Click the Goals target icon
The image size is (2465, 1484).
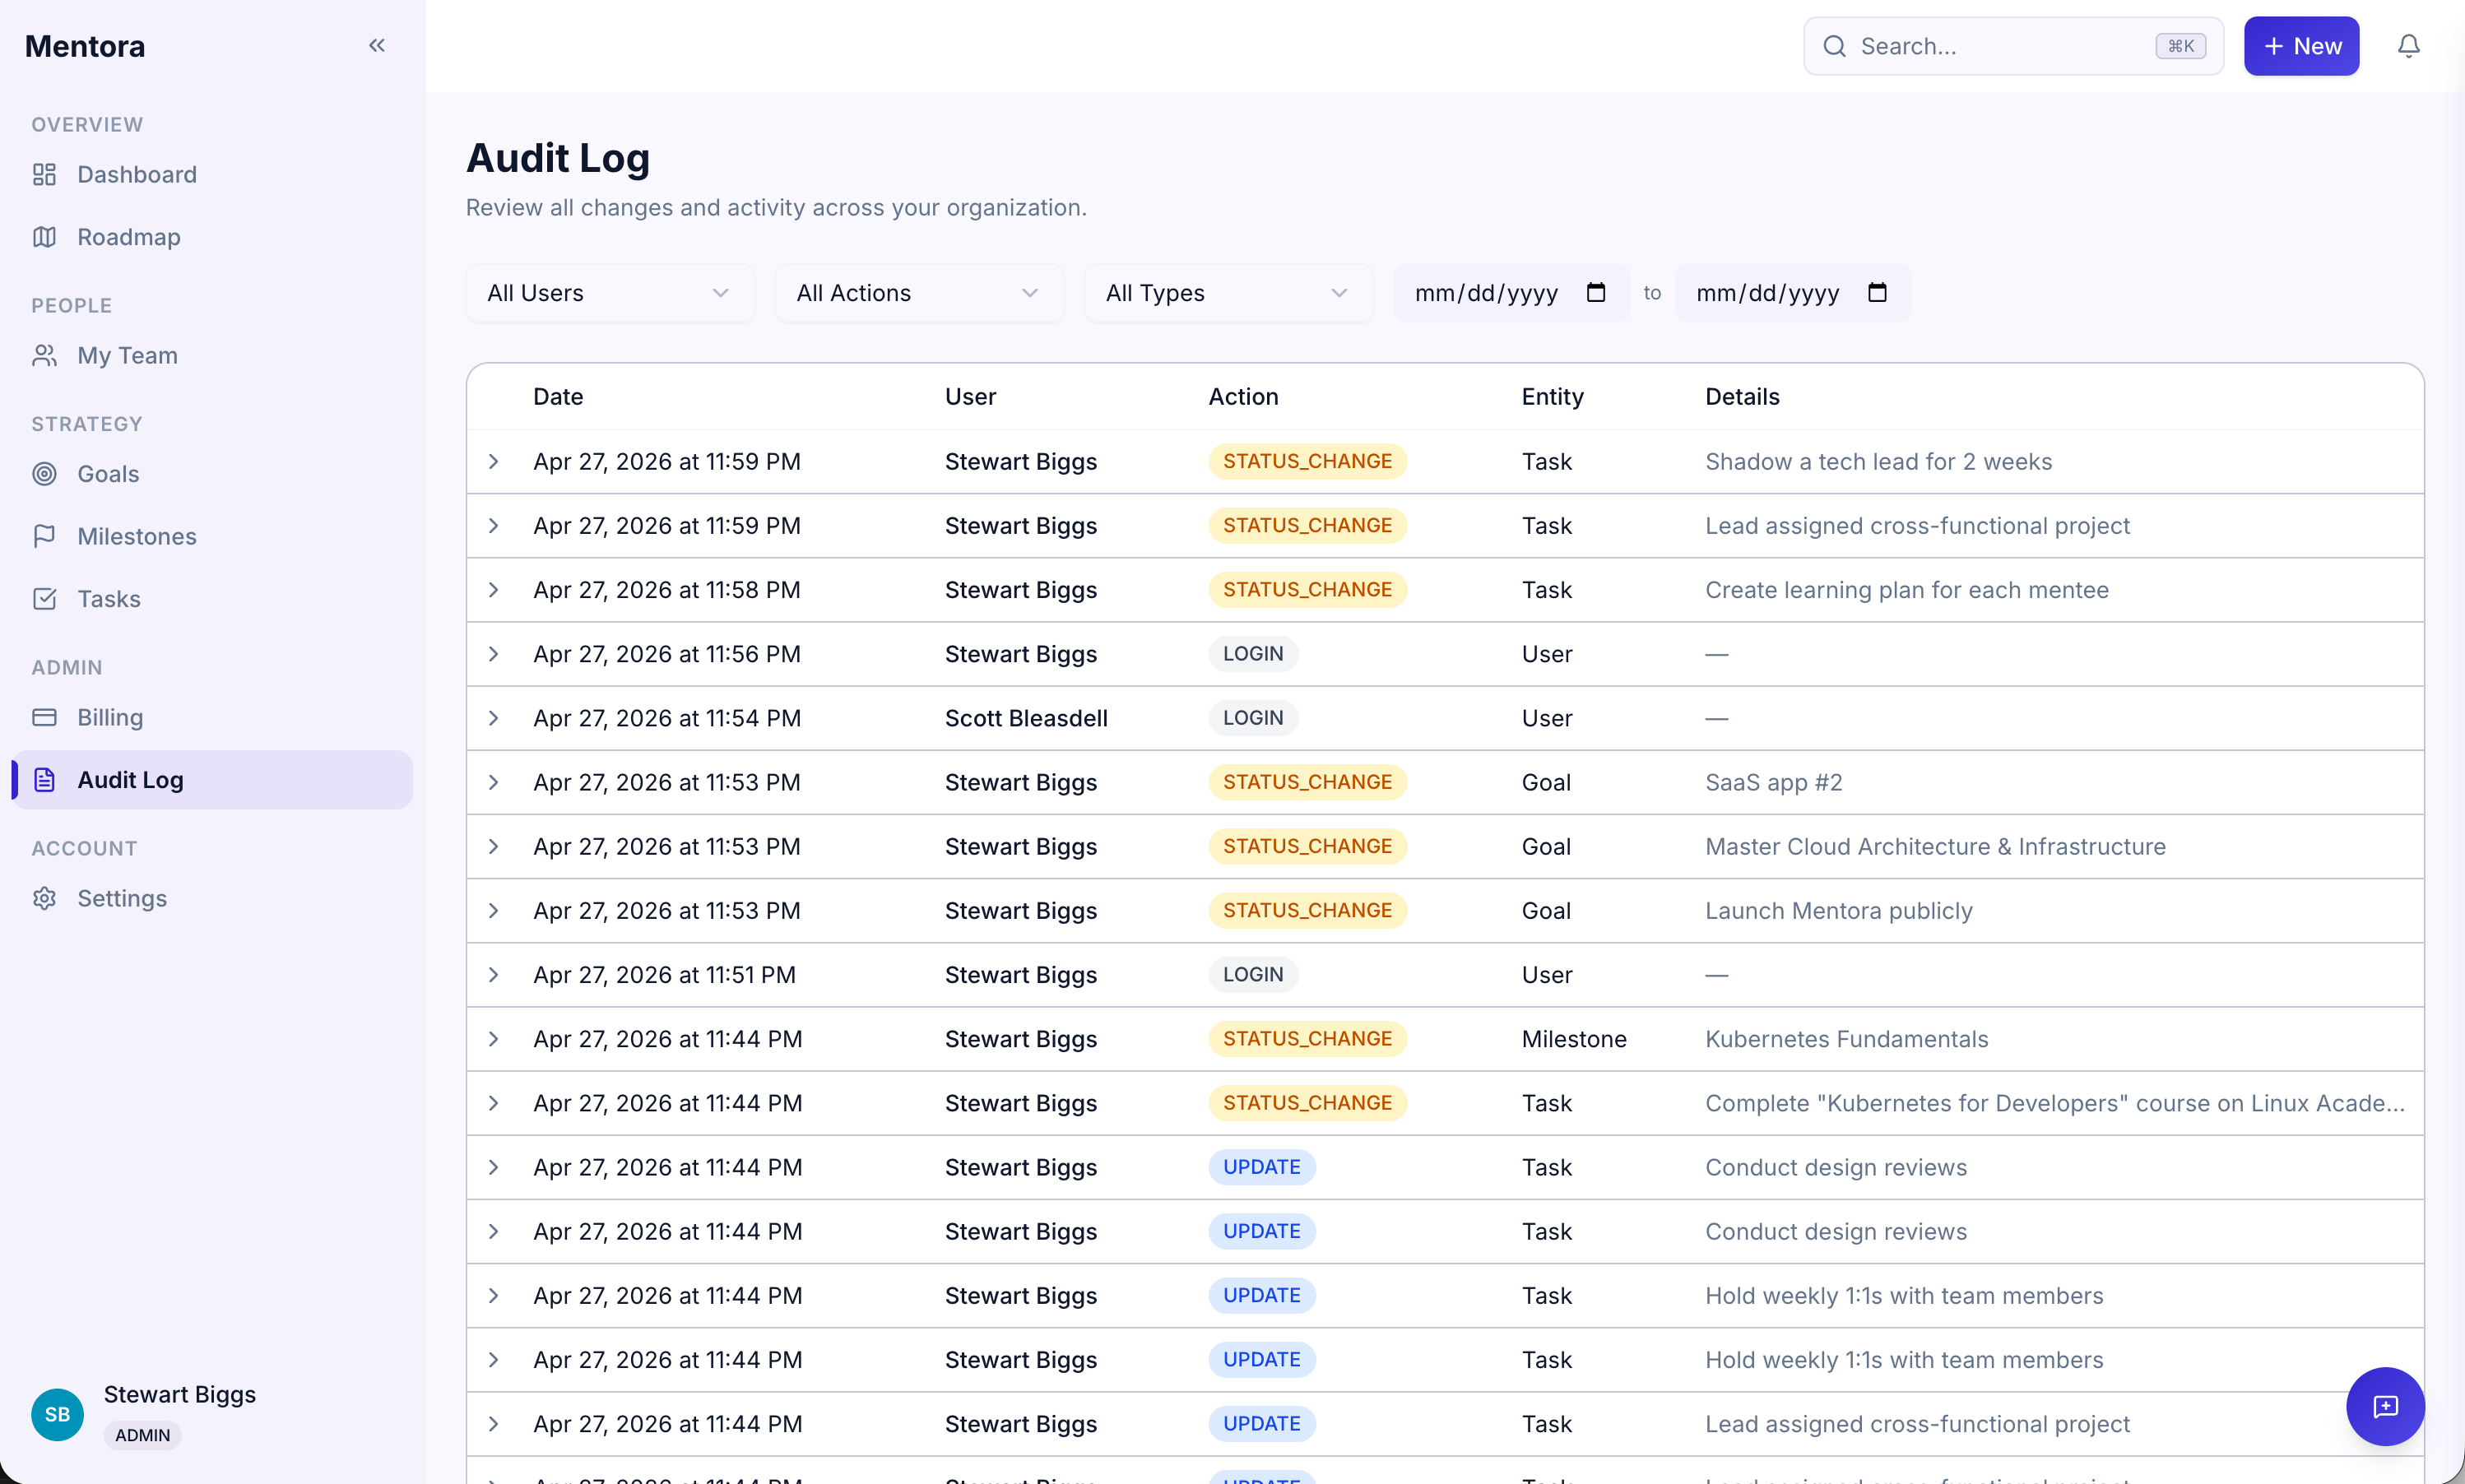pyautogui.click(x=44, y=474)
